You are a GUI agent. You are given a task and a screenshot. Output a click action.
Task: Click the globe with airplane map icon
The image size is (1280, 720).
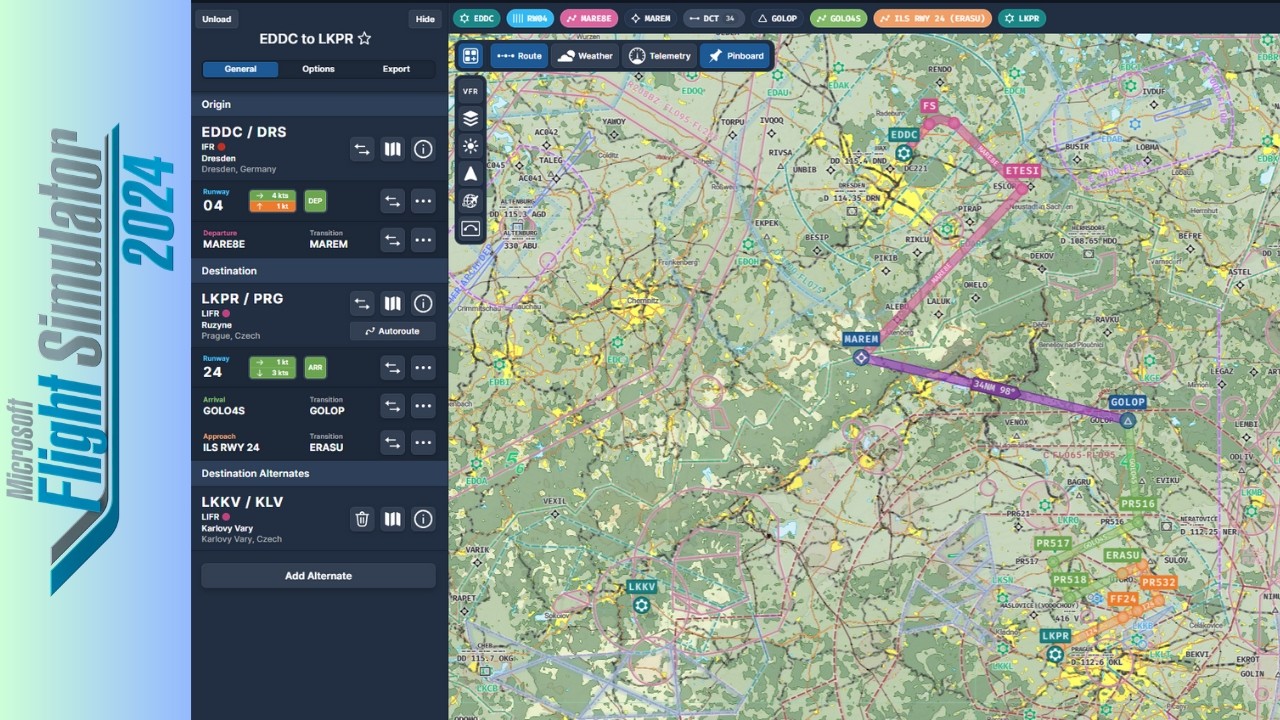click(470, 201)
